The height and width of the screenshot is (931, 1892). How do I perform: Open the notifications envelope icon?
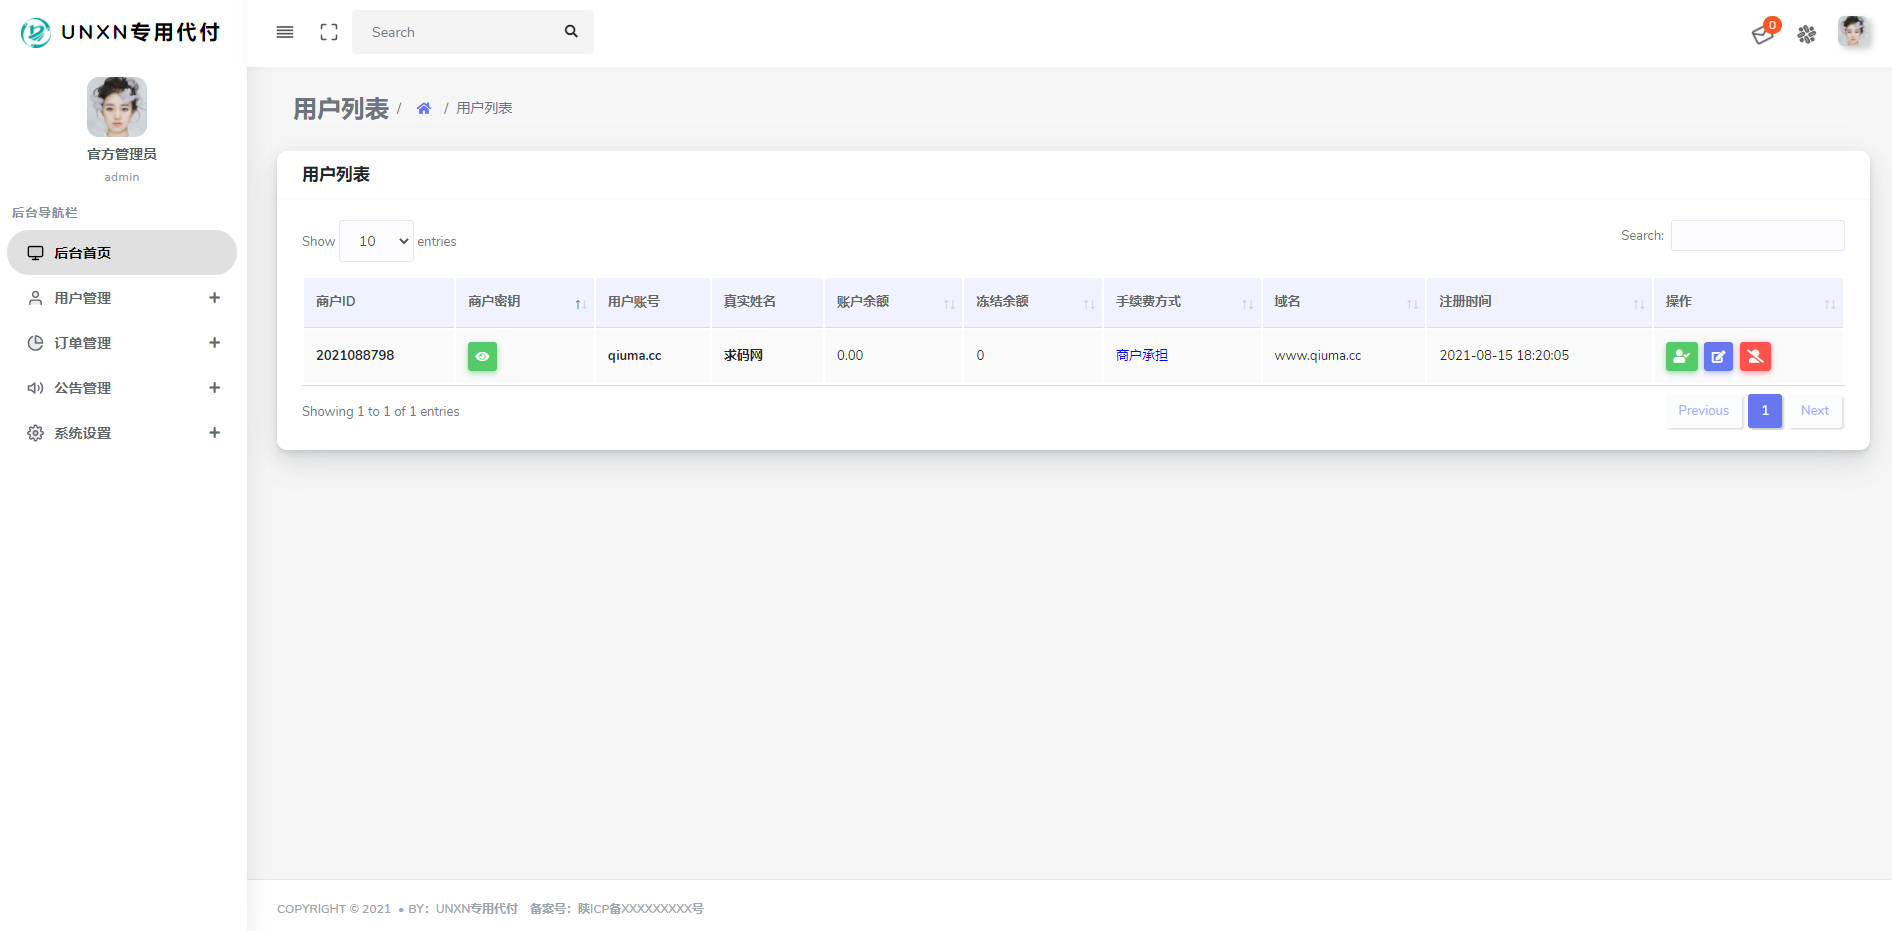[1763, 34]
